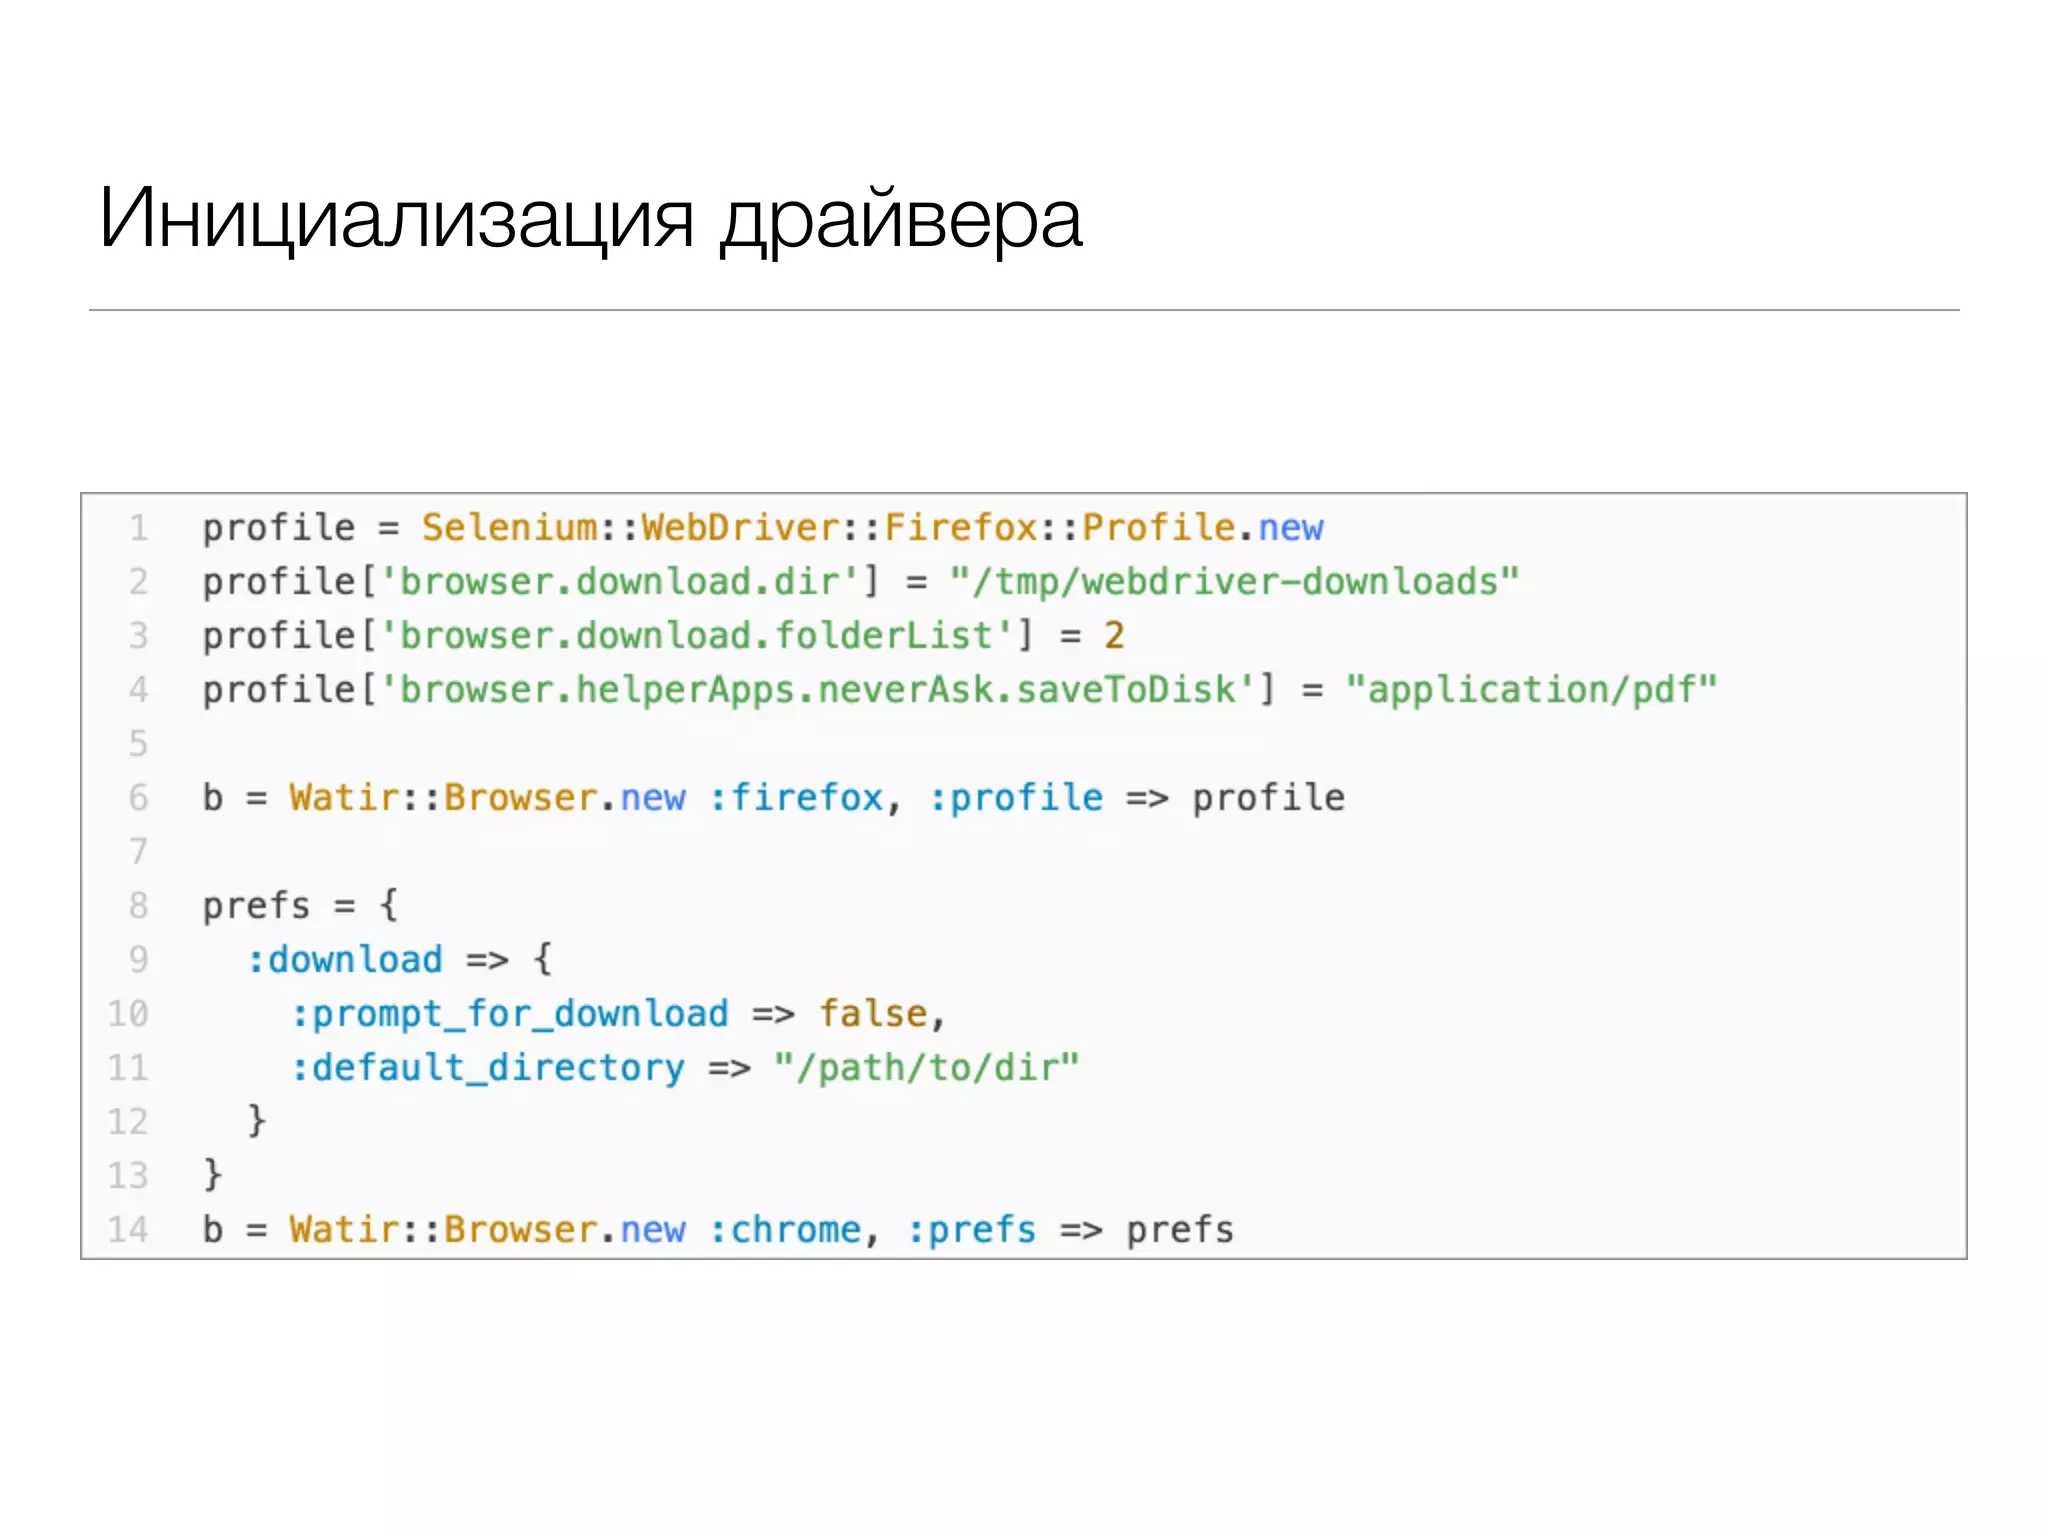Click 'Watir::Browser' on line 14
Image resolution: width=2048 pixels, height=1536 pixels.
click(443, 1229)
